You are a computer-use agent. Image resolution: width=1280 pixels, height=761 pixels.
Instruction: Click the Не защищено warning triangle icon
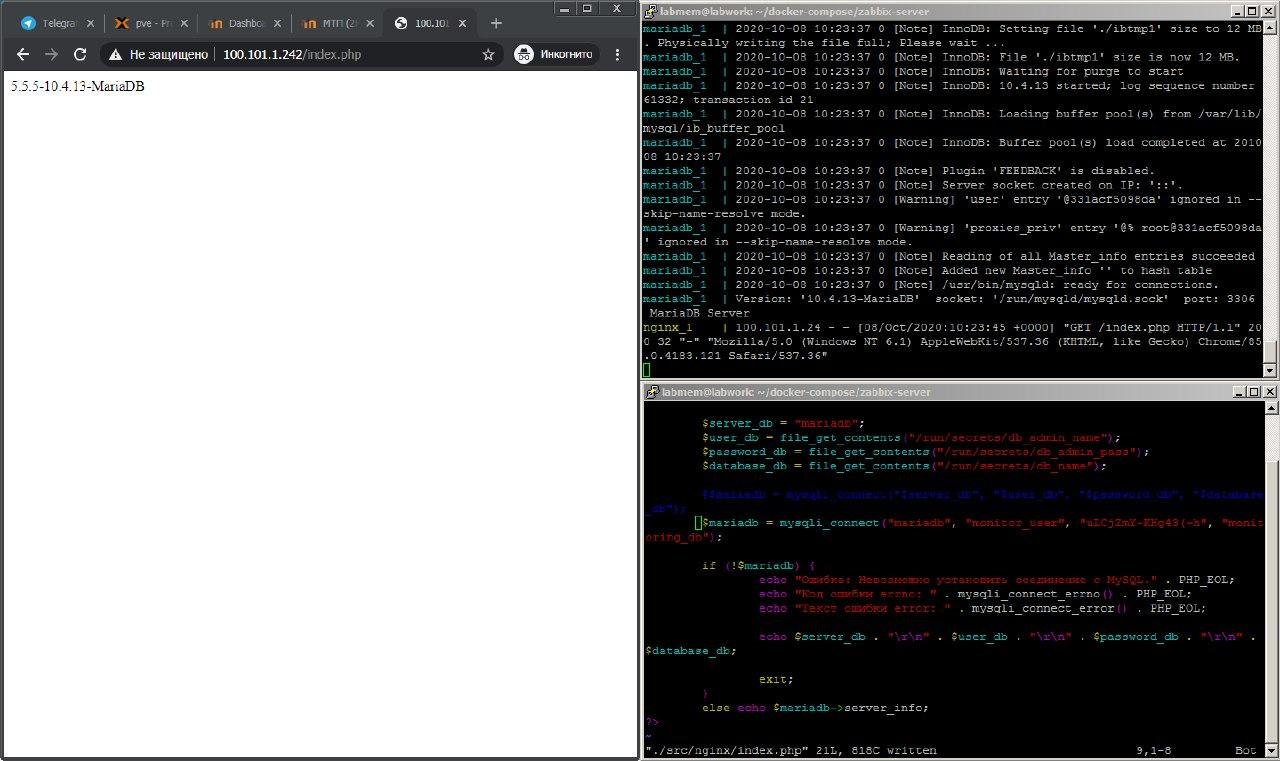[x=116, y=54]
